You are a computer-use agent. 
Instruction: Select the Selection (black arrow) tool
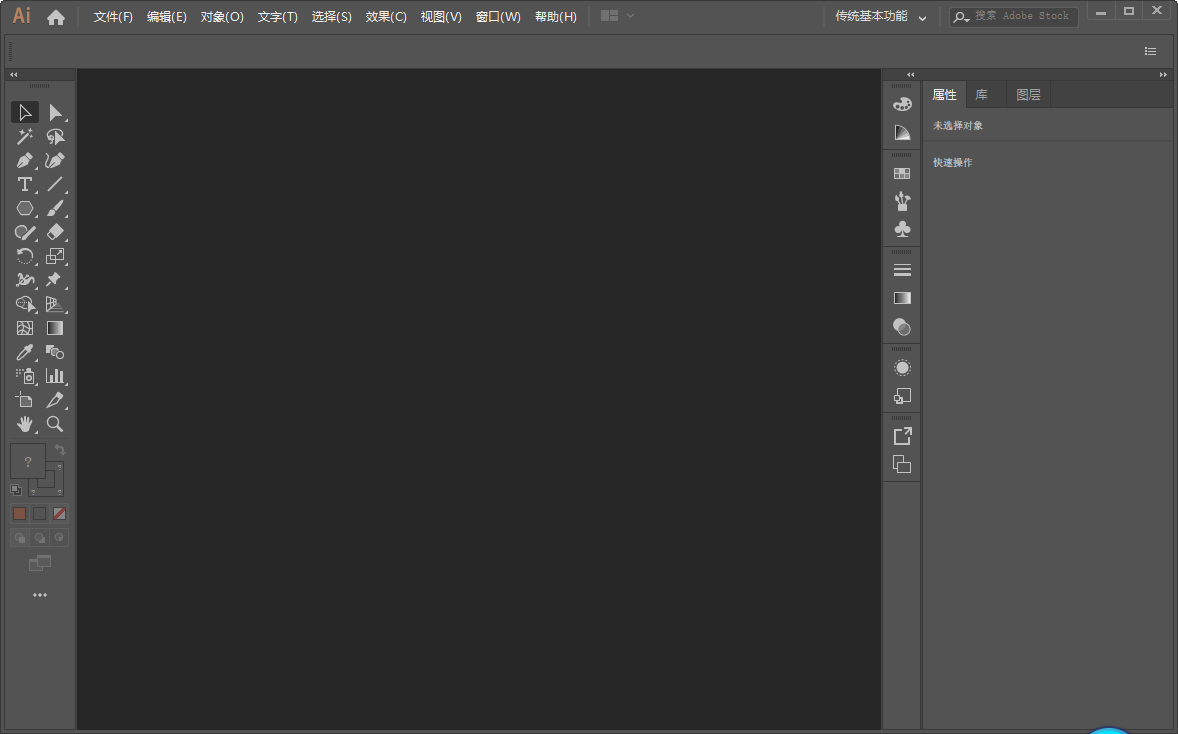pyautogui.click(x=25, y=112)
